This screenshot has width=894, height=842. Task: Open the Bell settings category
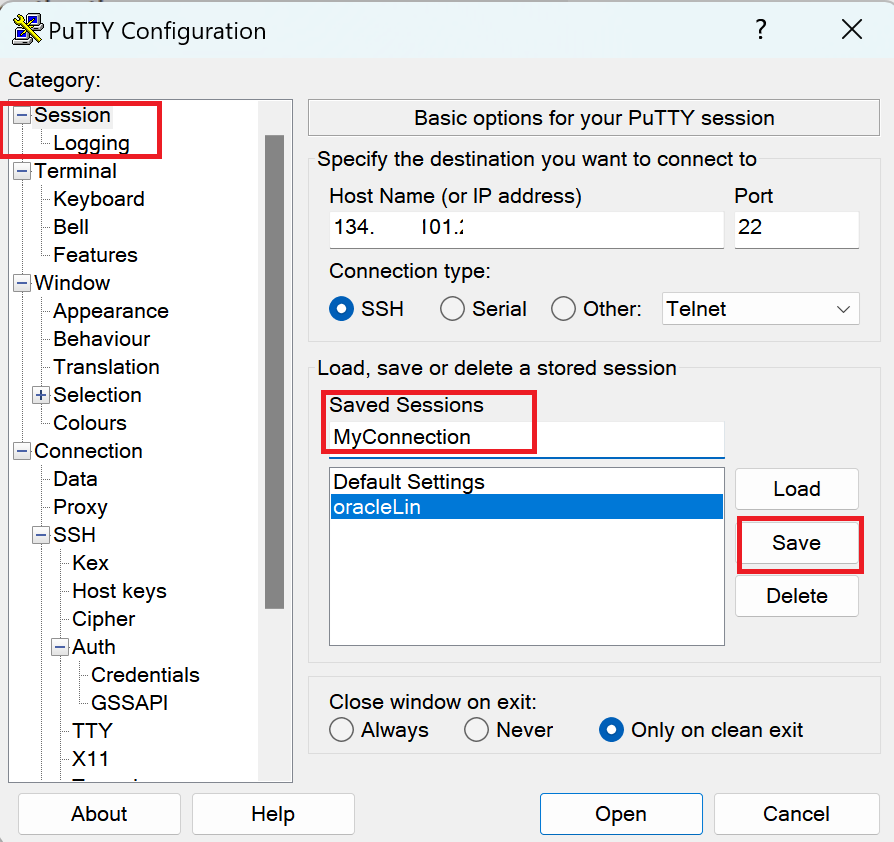coord(71,227)
